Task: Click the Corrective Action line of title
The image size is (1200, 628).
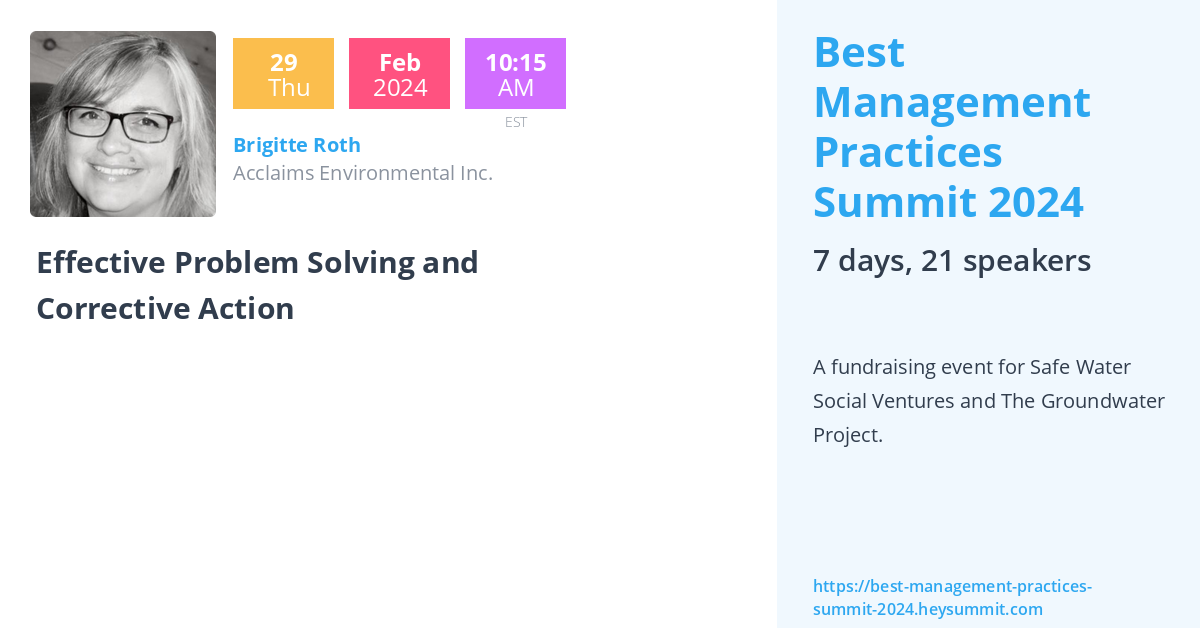Action: [165, 308]
